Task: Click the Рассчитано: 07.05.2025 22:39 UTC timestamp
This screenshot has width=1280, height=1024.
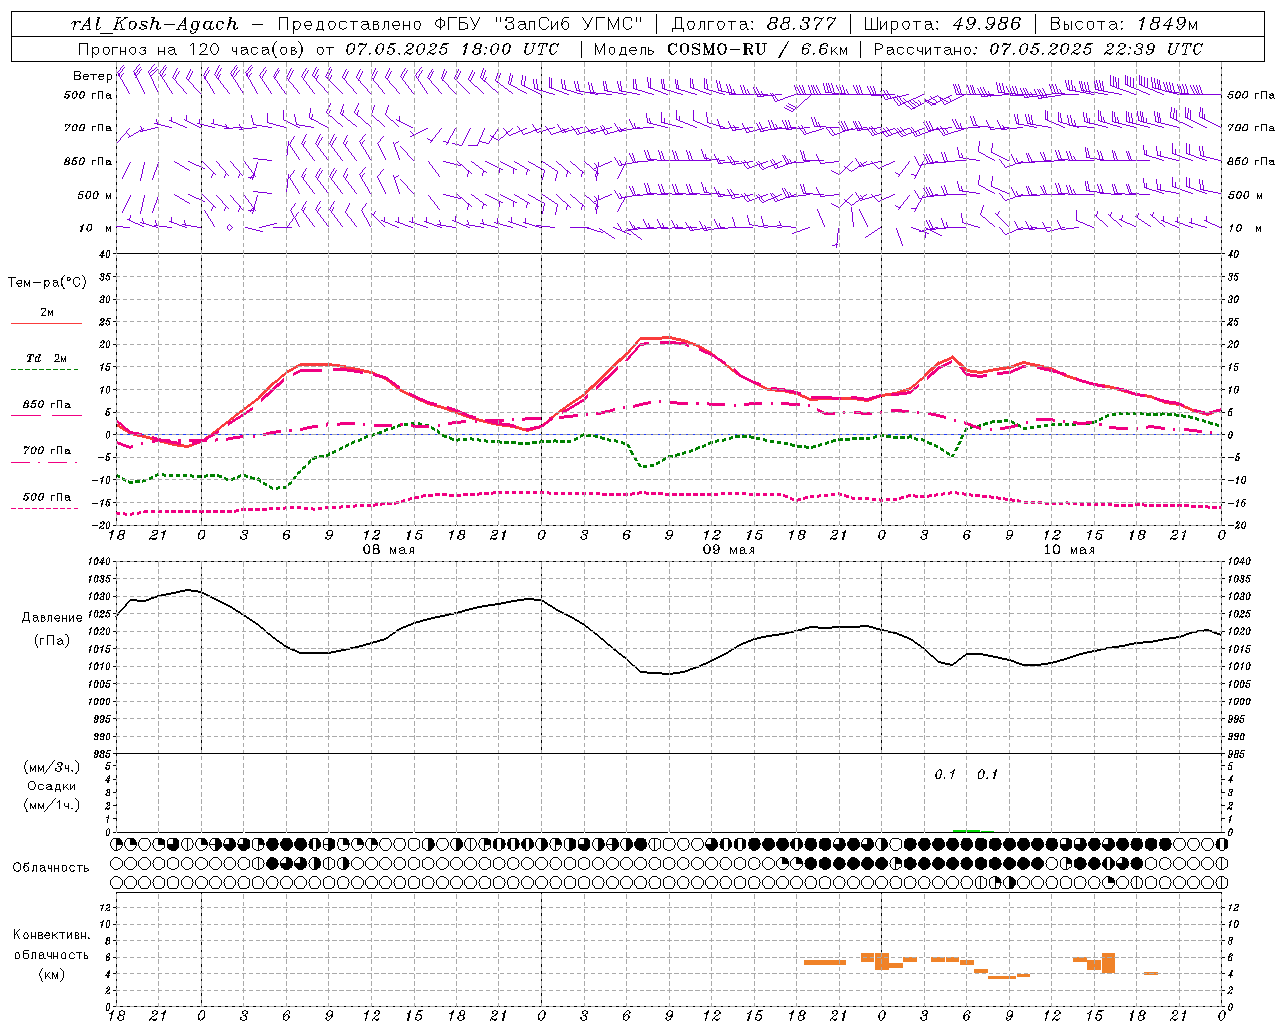Action: click(1039, 49)
